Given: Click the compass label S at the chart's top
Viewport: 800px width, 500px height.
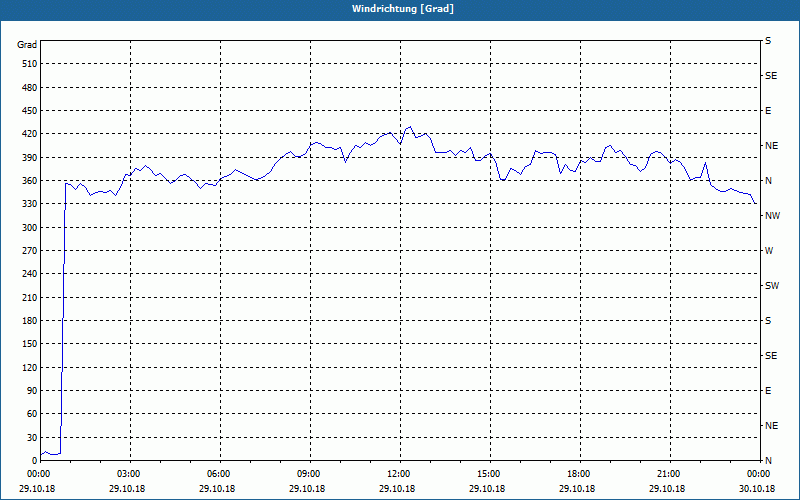Looking at the screenshot, I should point(768,41).
